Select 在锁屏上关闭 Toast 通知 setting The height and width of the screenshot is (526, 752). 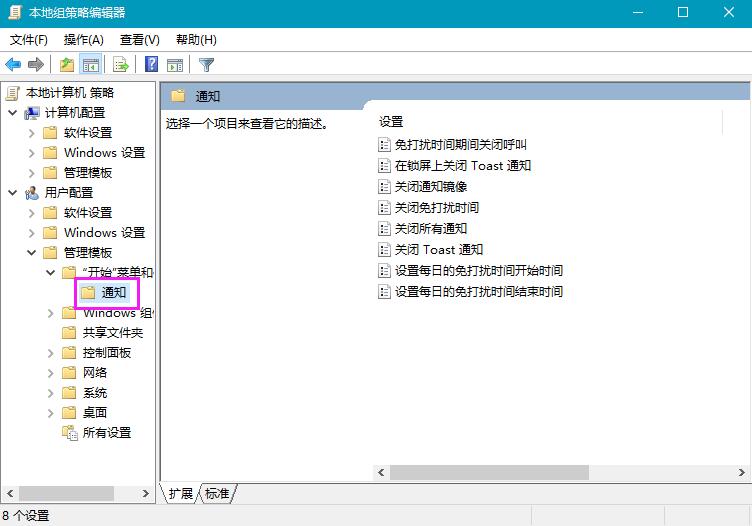463,165
